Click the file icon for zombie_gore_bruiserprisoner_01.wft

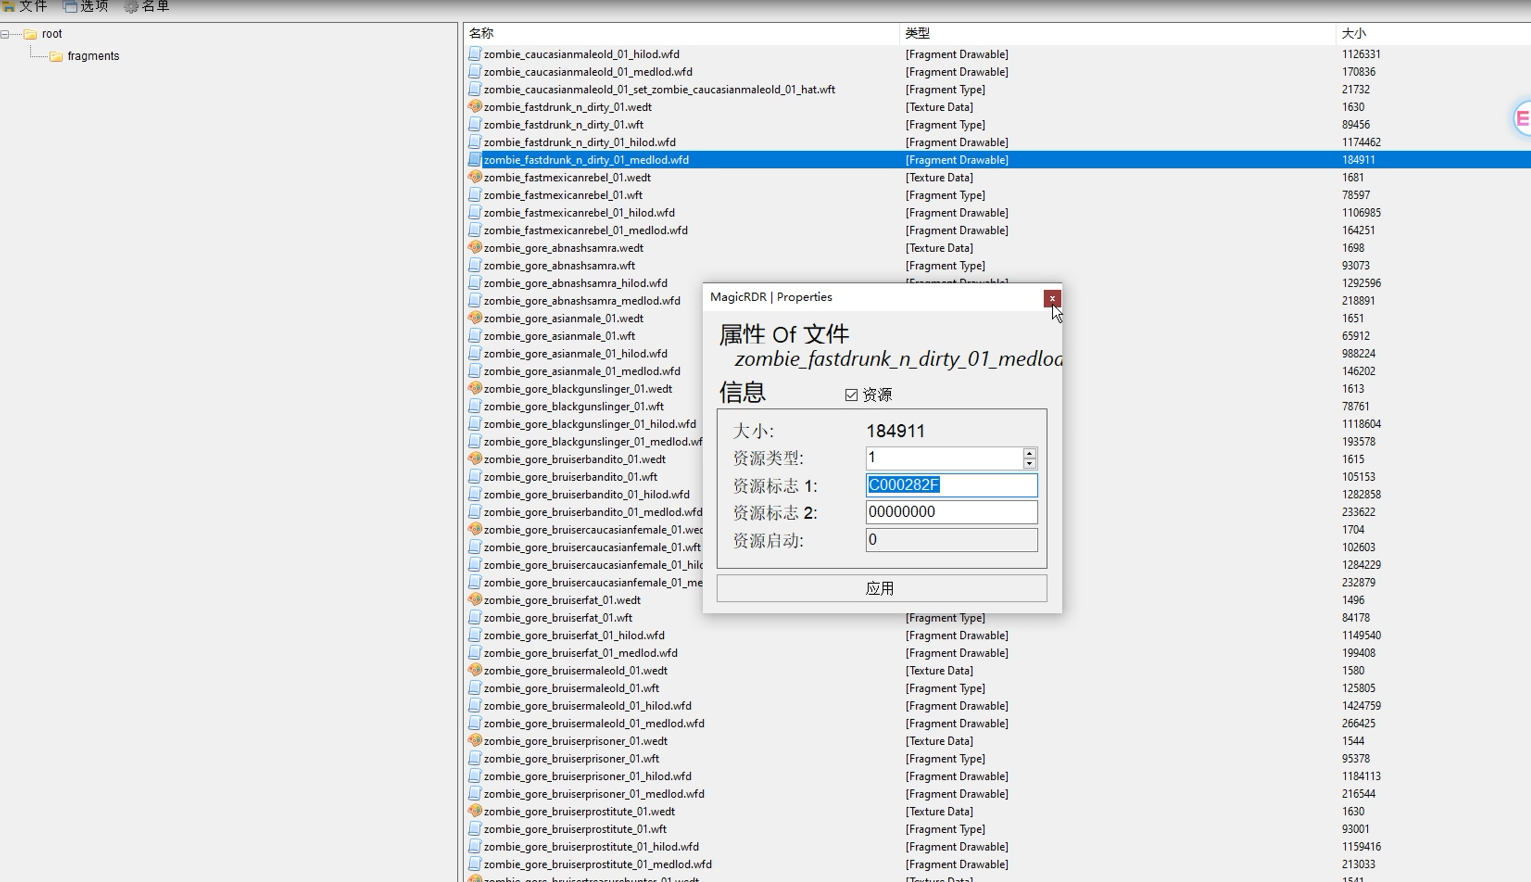475,759
